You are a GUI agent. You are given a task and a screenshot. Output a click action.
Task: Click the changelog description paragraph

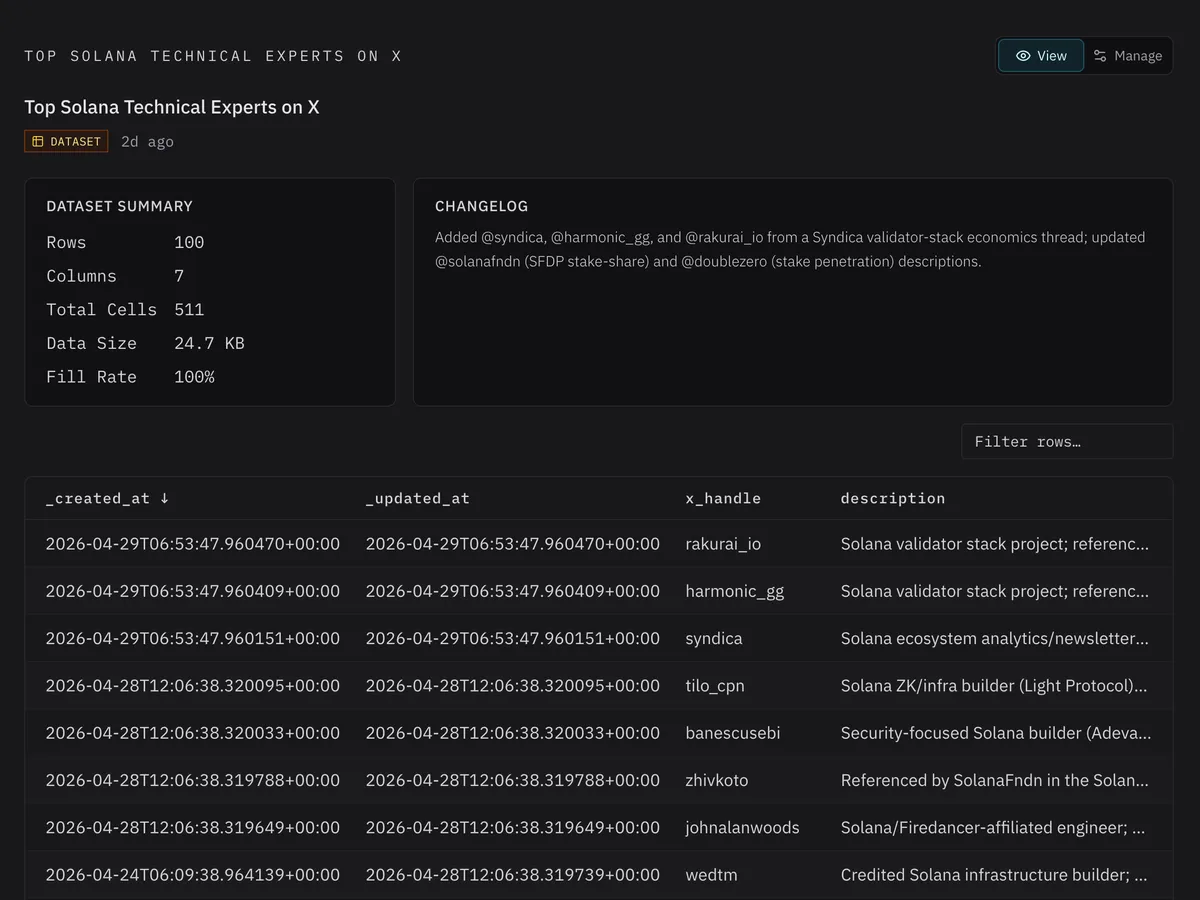point(790,249)
